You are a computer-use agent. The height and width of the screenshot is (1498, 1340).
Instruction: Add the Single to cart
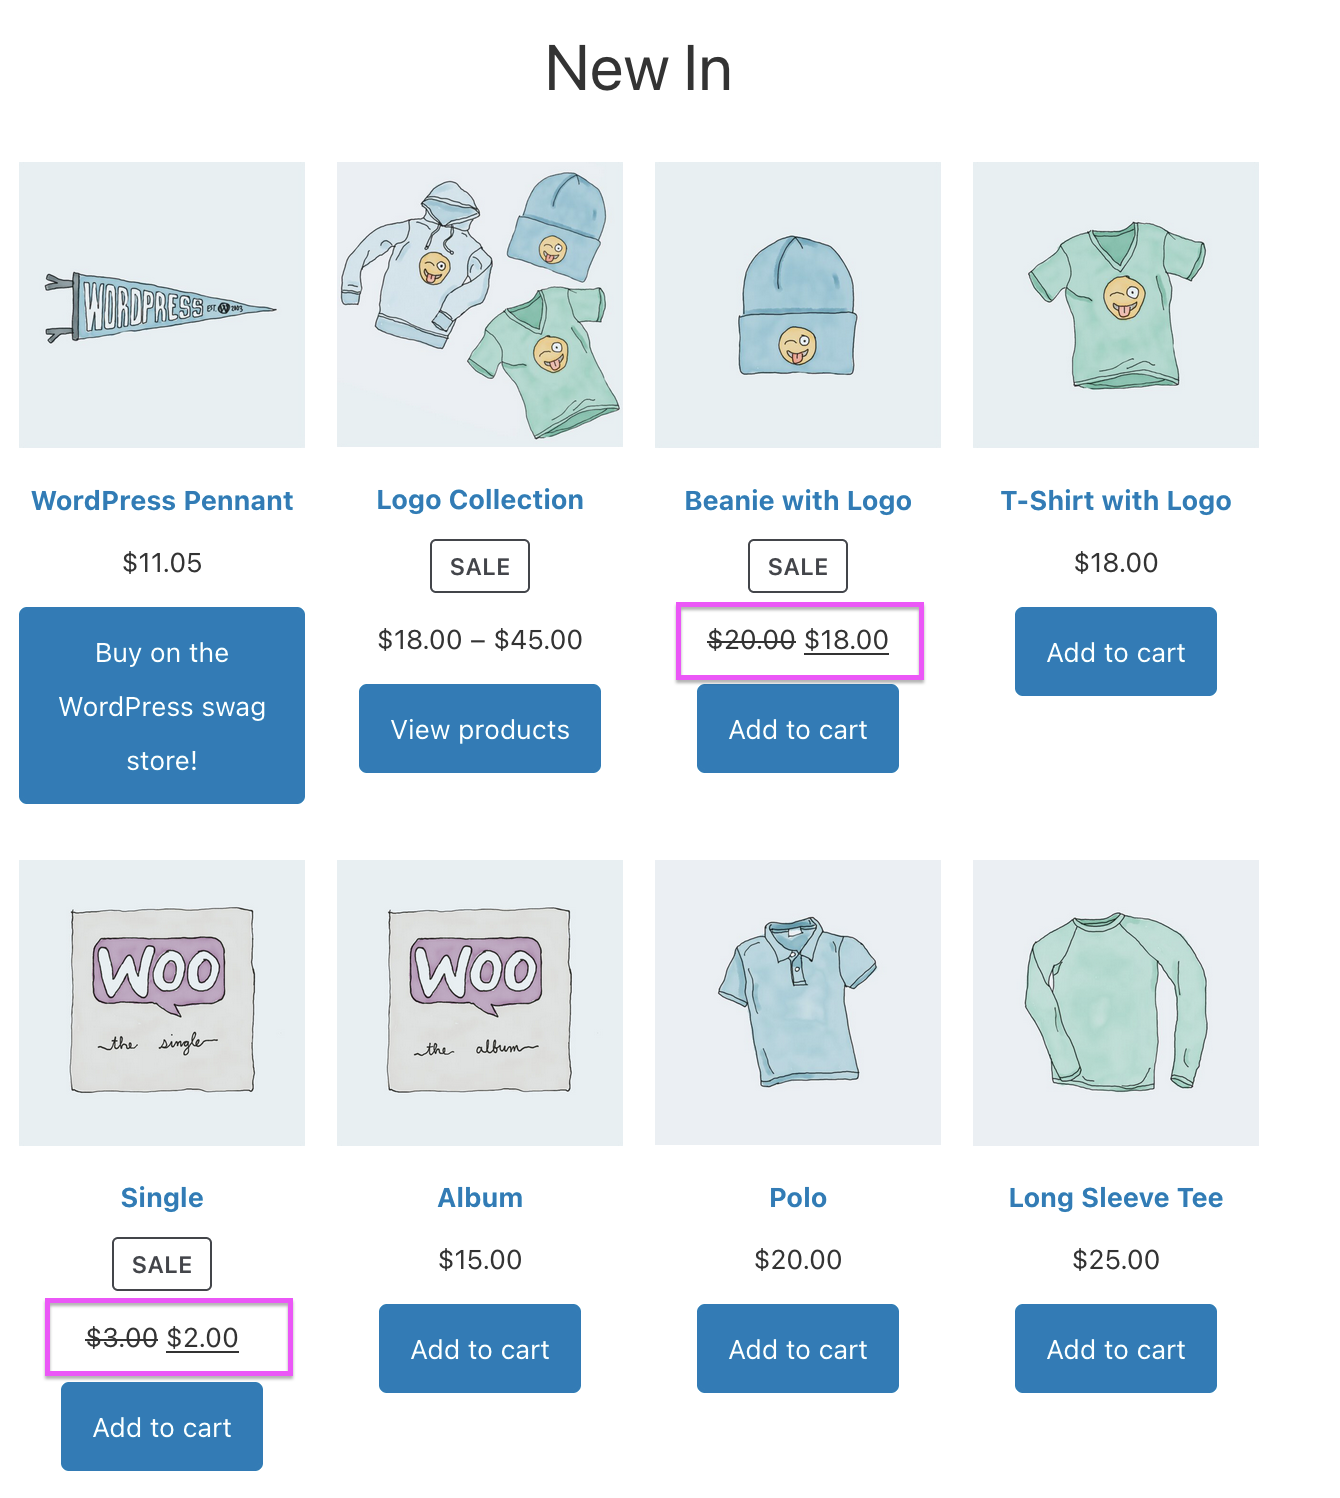161,1426
